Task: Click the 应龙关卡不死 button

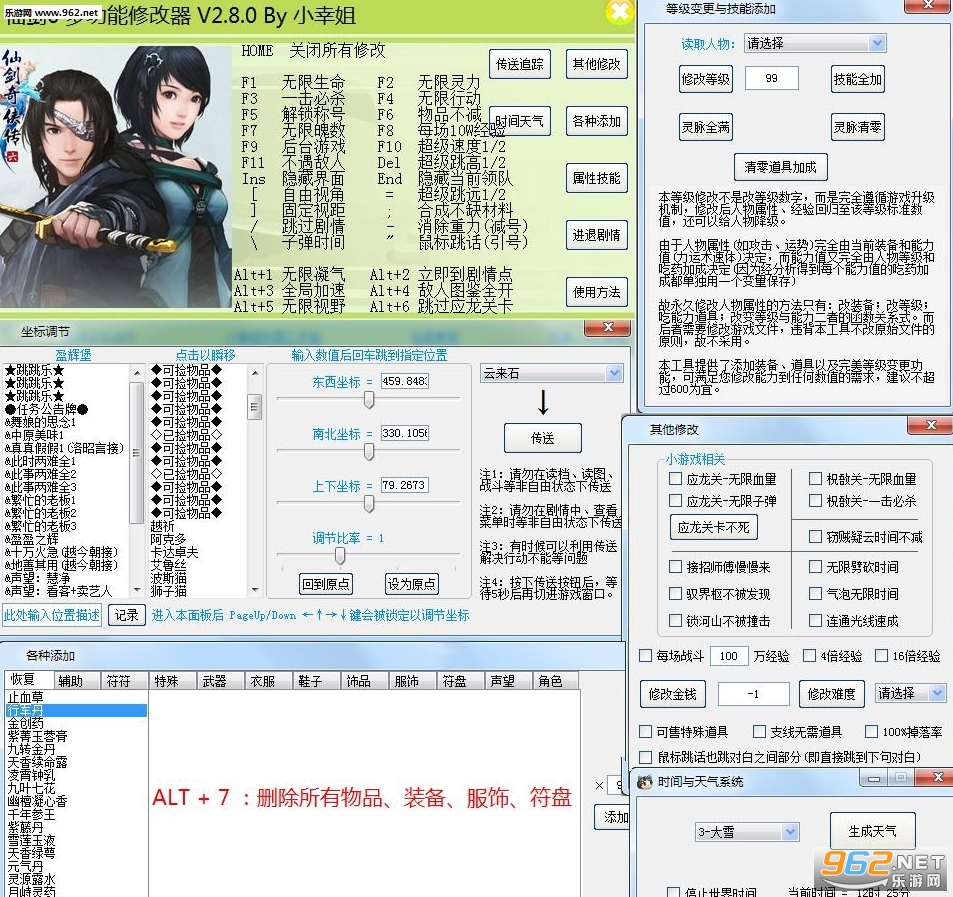Action: 714,527
